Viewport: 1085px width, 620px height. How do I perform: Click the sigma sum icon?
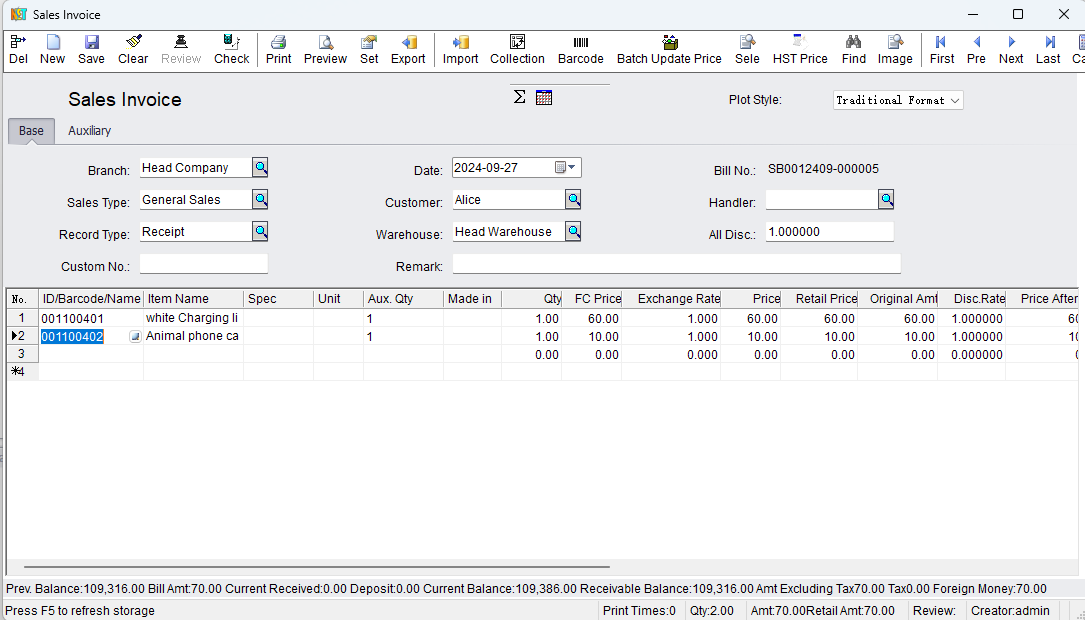coord(519,97)
